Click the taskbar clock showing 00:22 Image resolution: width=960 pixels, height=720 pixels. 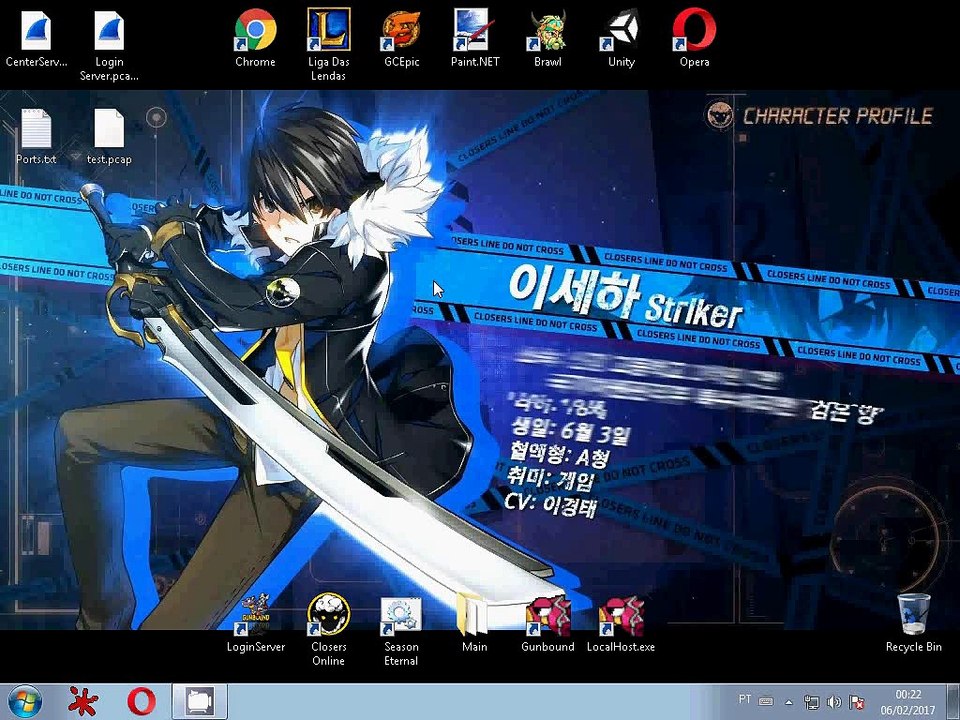pos(909,702)
